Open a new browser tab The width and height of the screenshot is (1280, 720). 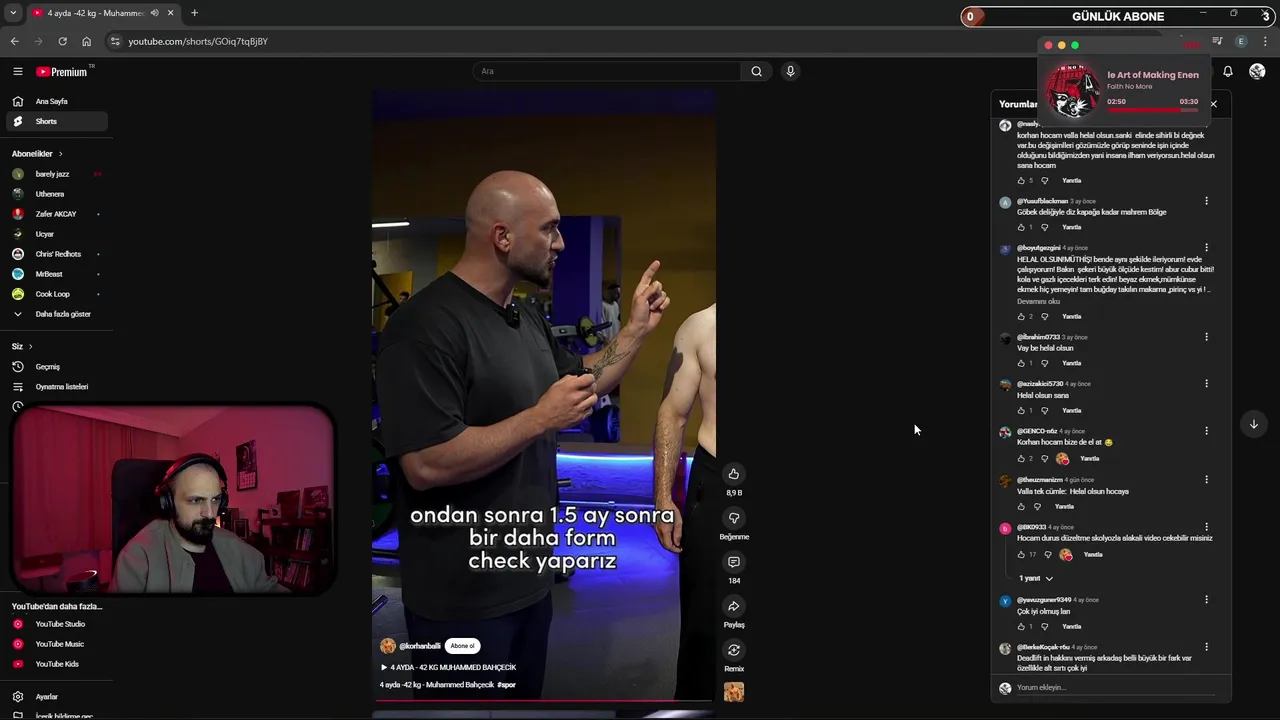194,13
